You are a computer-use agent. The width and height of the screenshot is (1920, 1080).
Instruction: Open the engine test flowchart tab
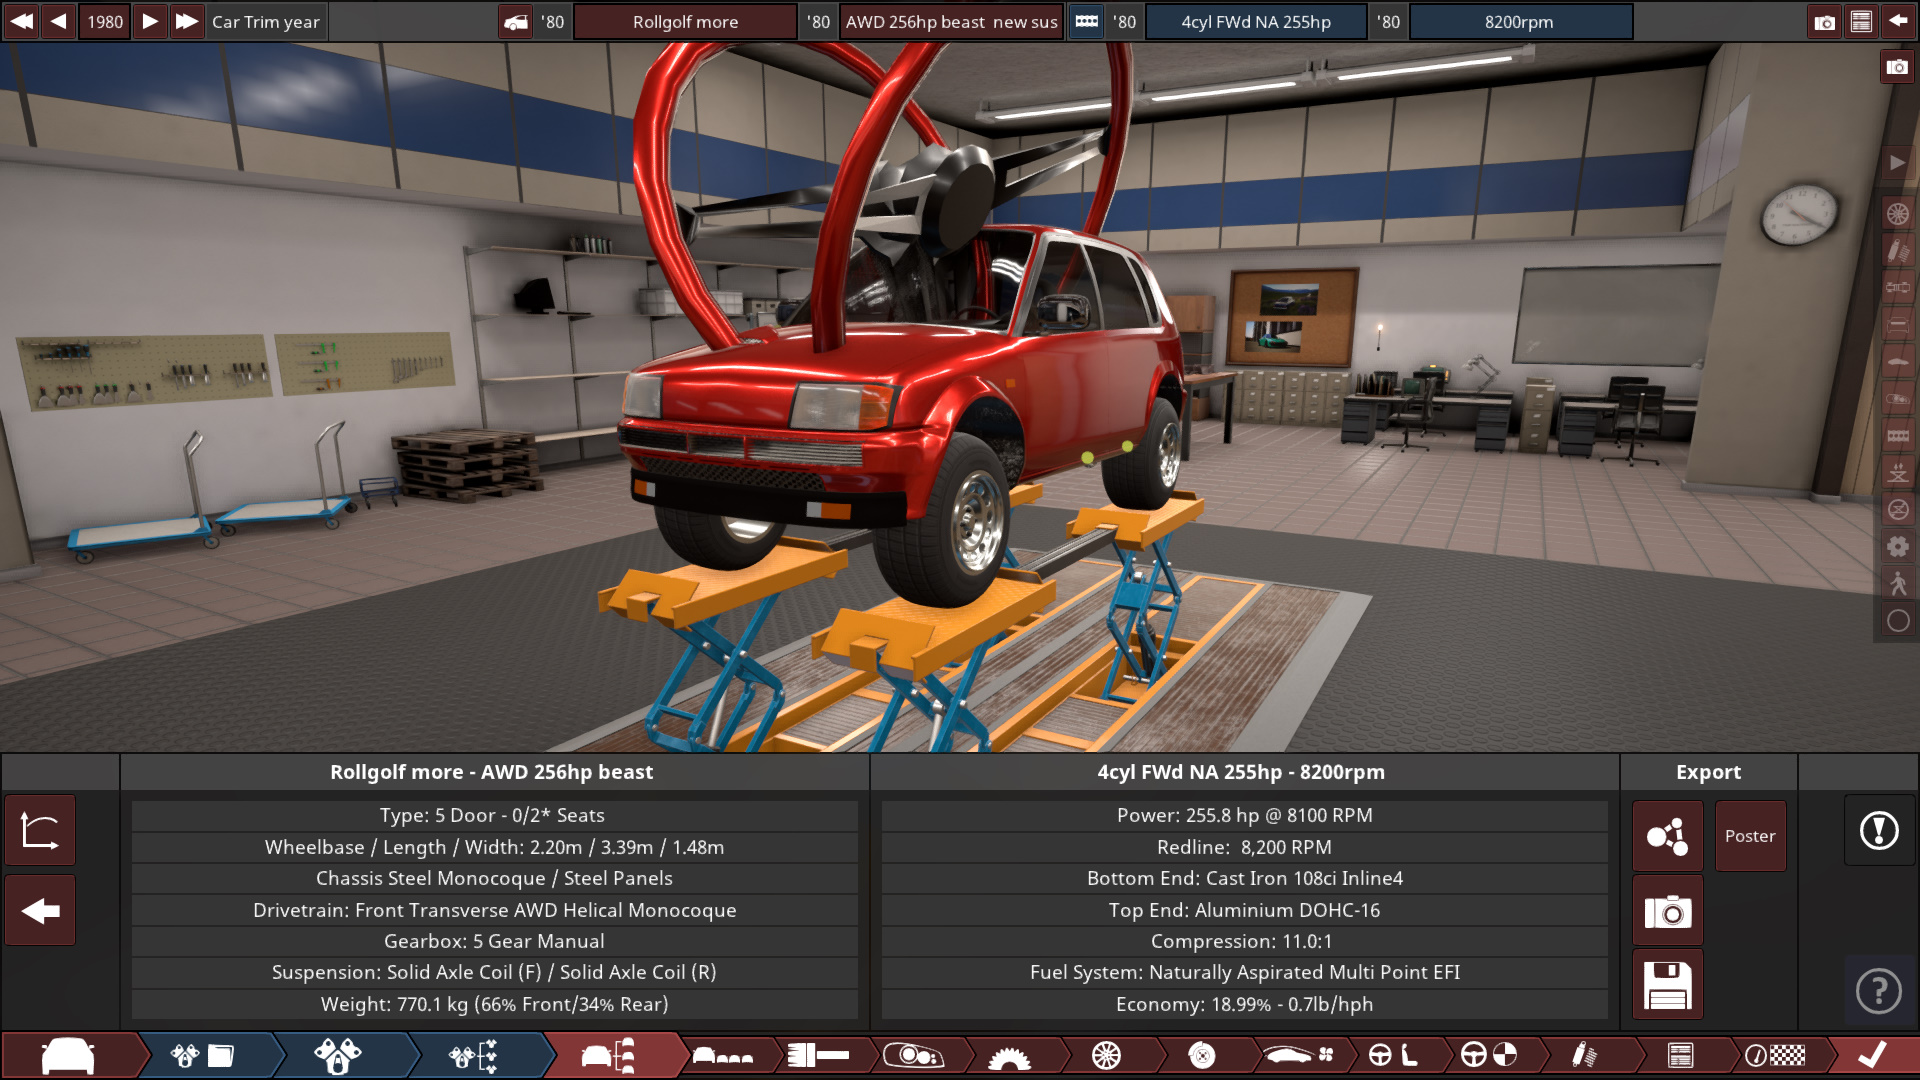[x=473, y=1055]
